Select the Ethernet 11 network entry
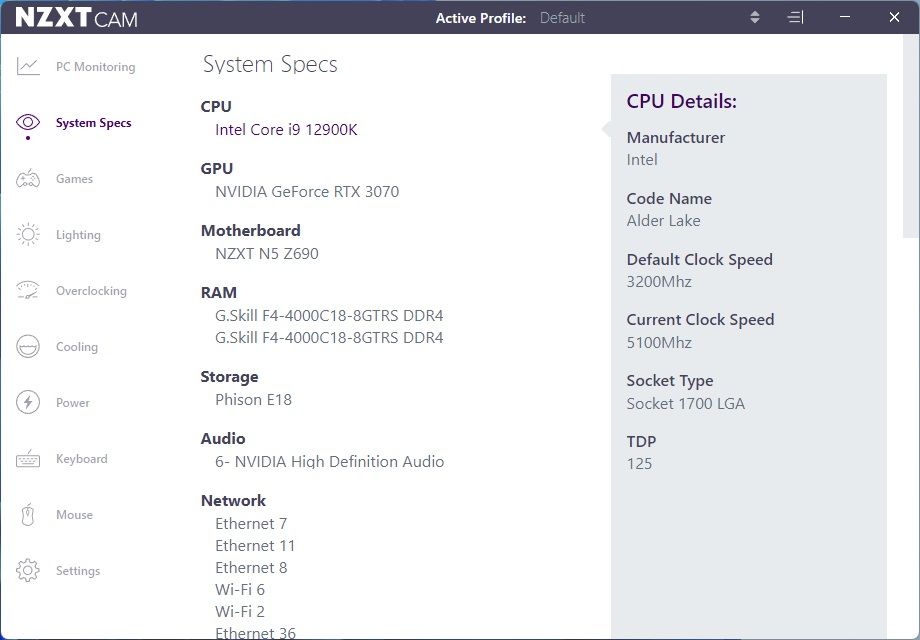Screen dimensions: 920x640 pos(255,546)
